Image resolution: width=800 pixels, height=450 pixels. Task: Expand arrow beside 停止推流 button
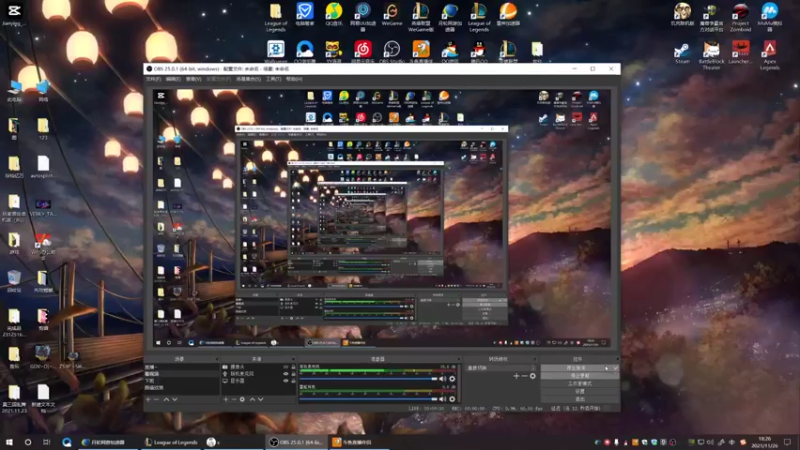(x=615, y=368)
